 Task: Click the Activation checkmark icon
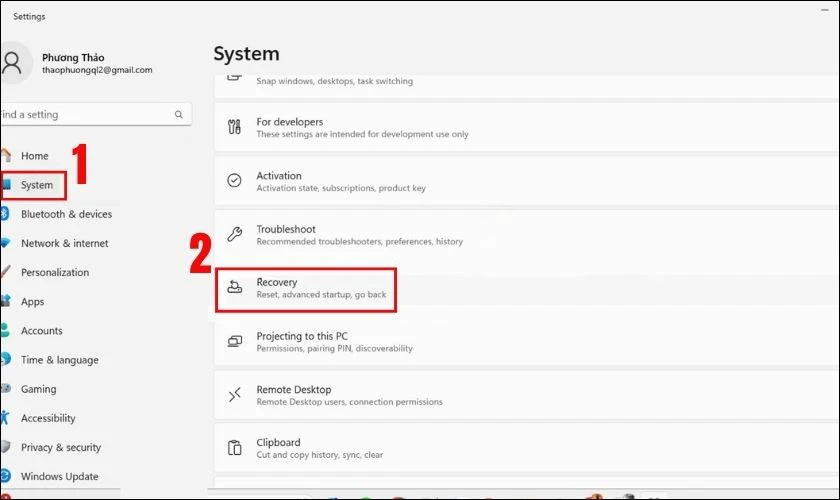[235, 181]
